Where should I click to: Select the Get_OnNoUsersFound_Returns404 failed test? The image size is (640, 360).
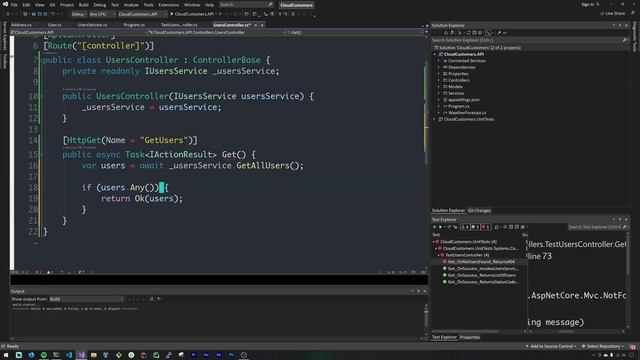coord(481,262)
